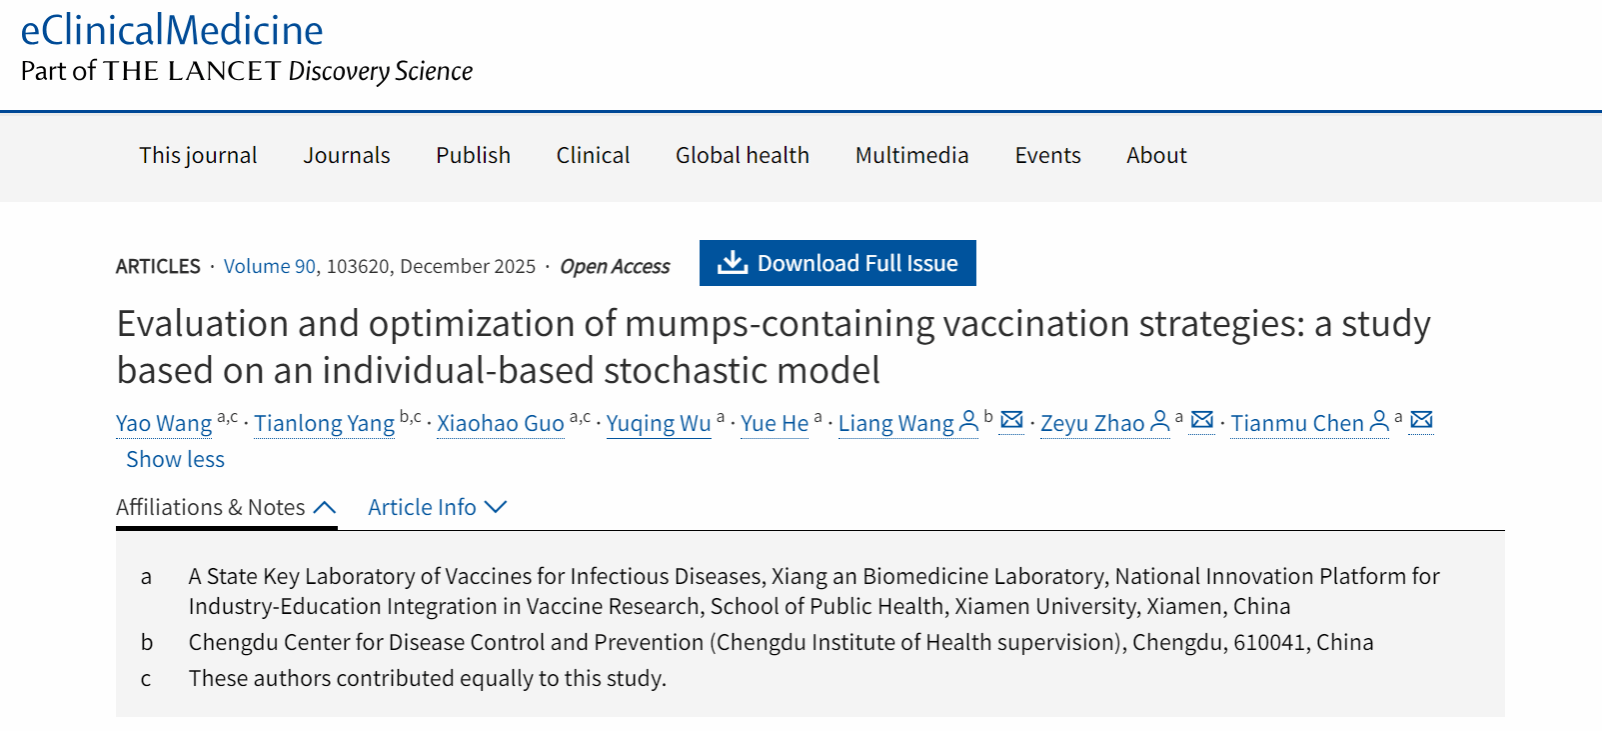
Task: Open author Yao Wang's profile link
Action: click(x=164, y=423)
